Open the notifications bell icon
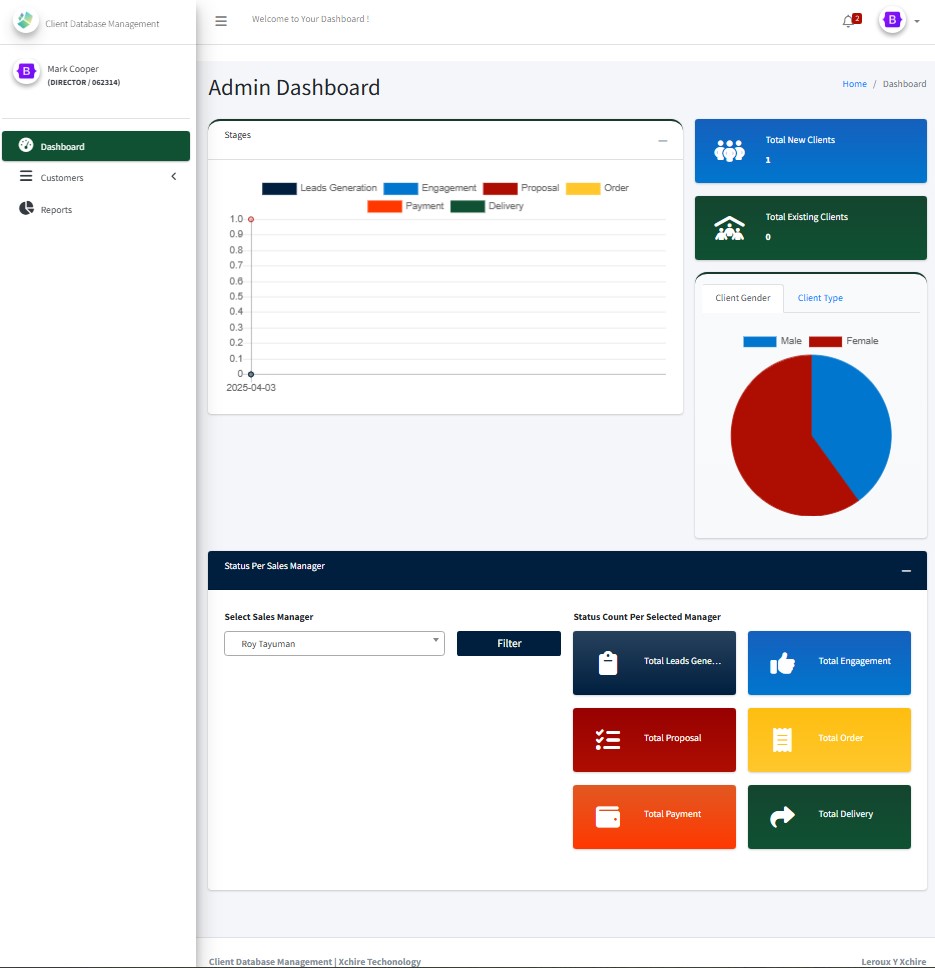The image size is (935, 968). tap(849, 22)
